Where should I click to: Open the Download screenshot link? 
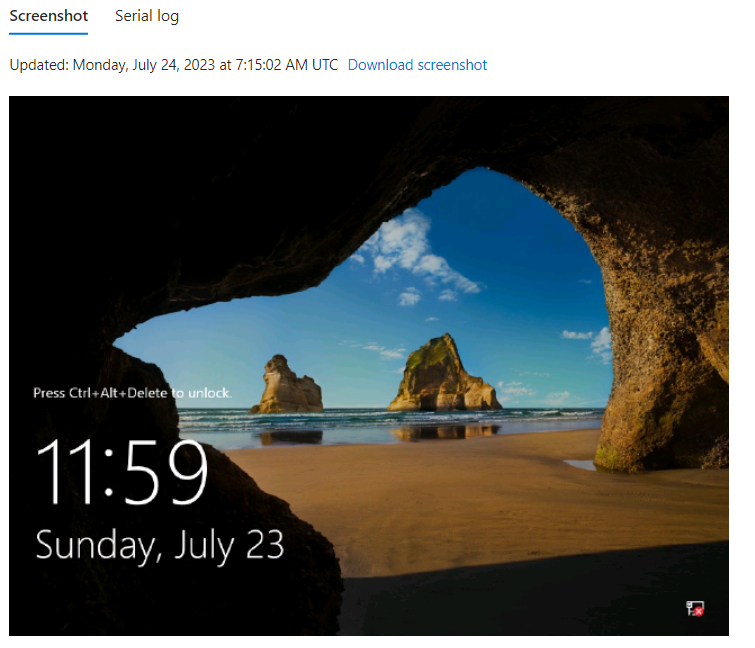(417, 65)
